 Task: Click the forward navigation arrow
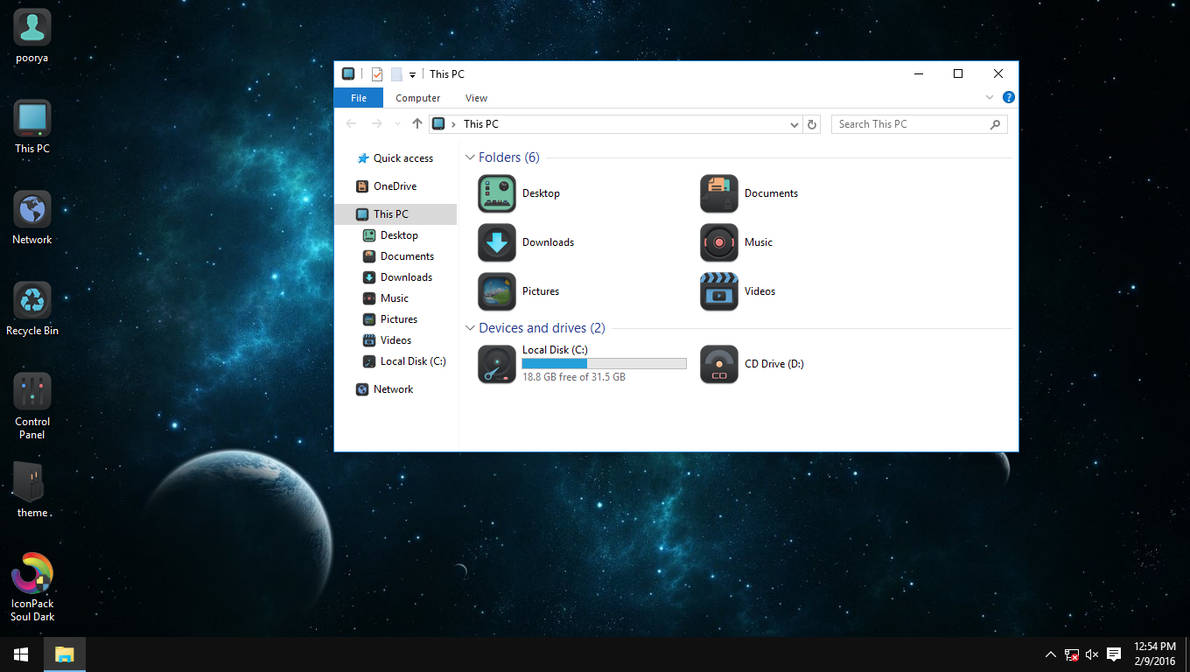point(376,124)
